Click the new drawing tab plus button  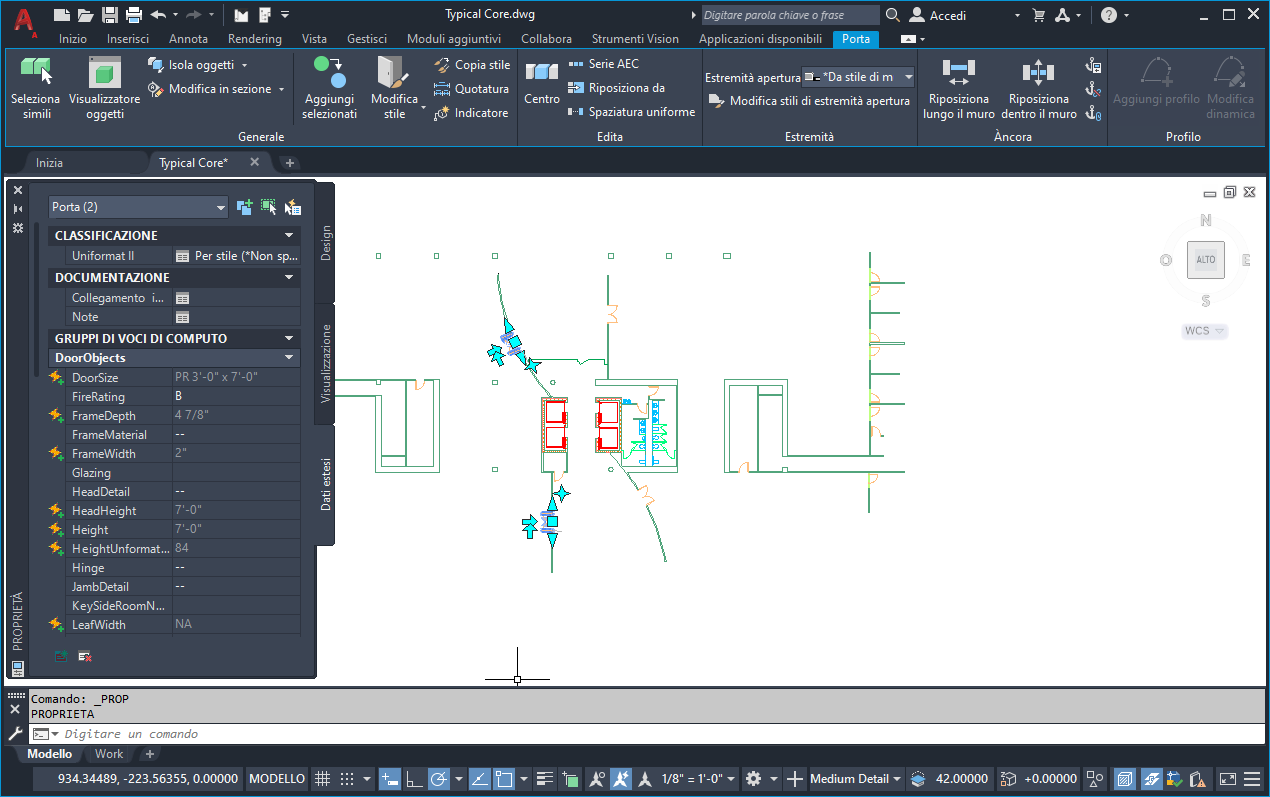tap(290, 162)
